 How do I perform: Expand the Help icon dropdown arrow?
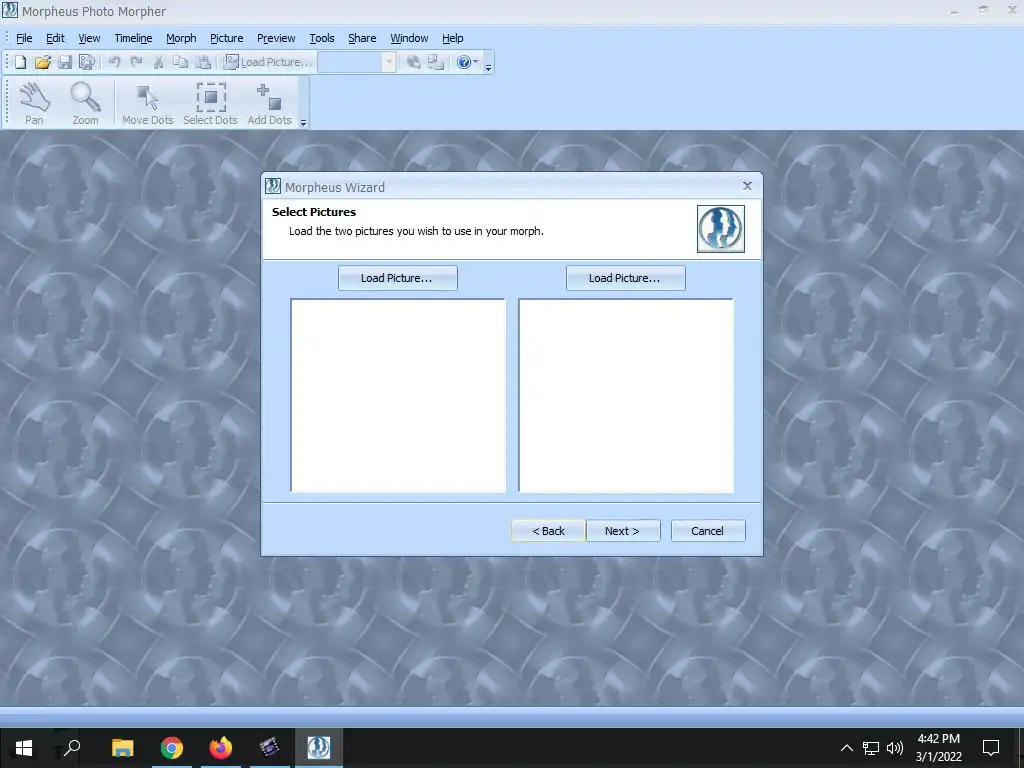(x=475, y=62)
